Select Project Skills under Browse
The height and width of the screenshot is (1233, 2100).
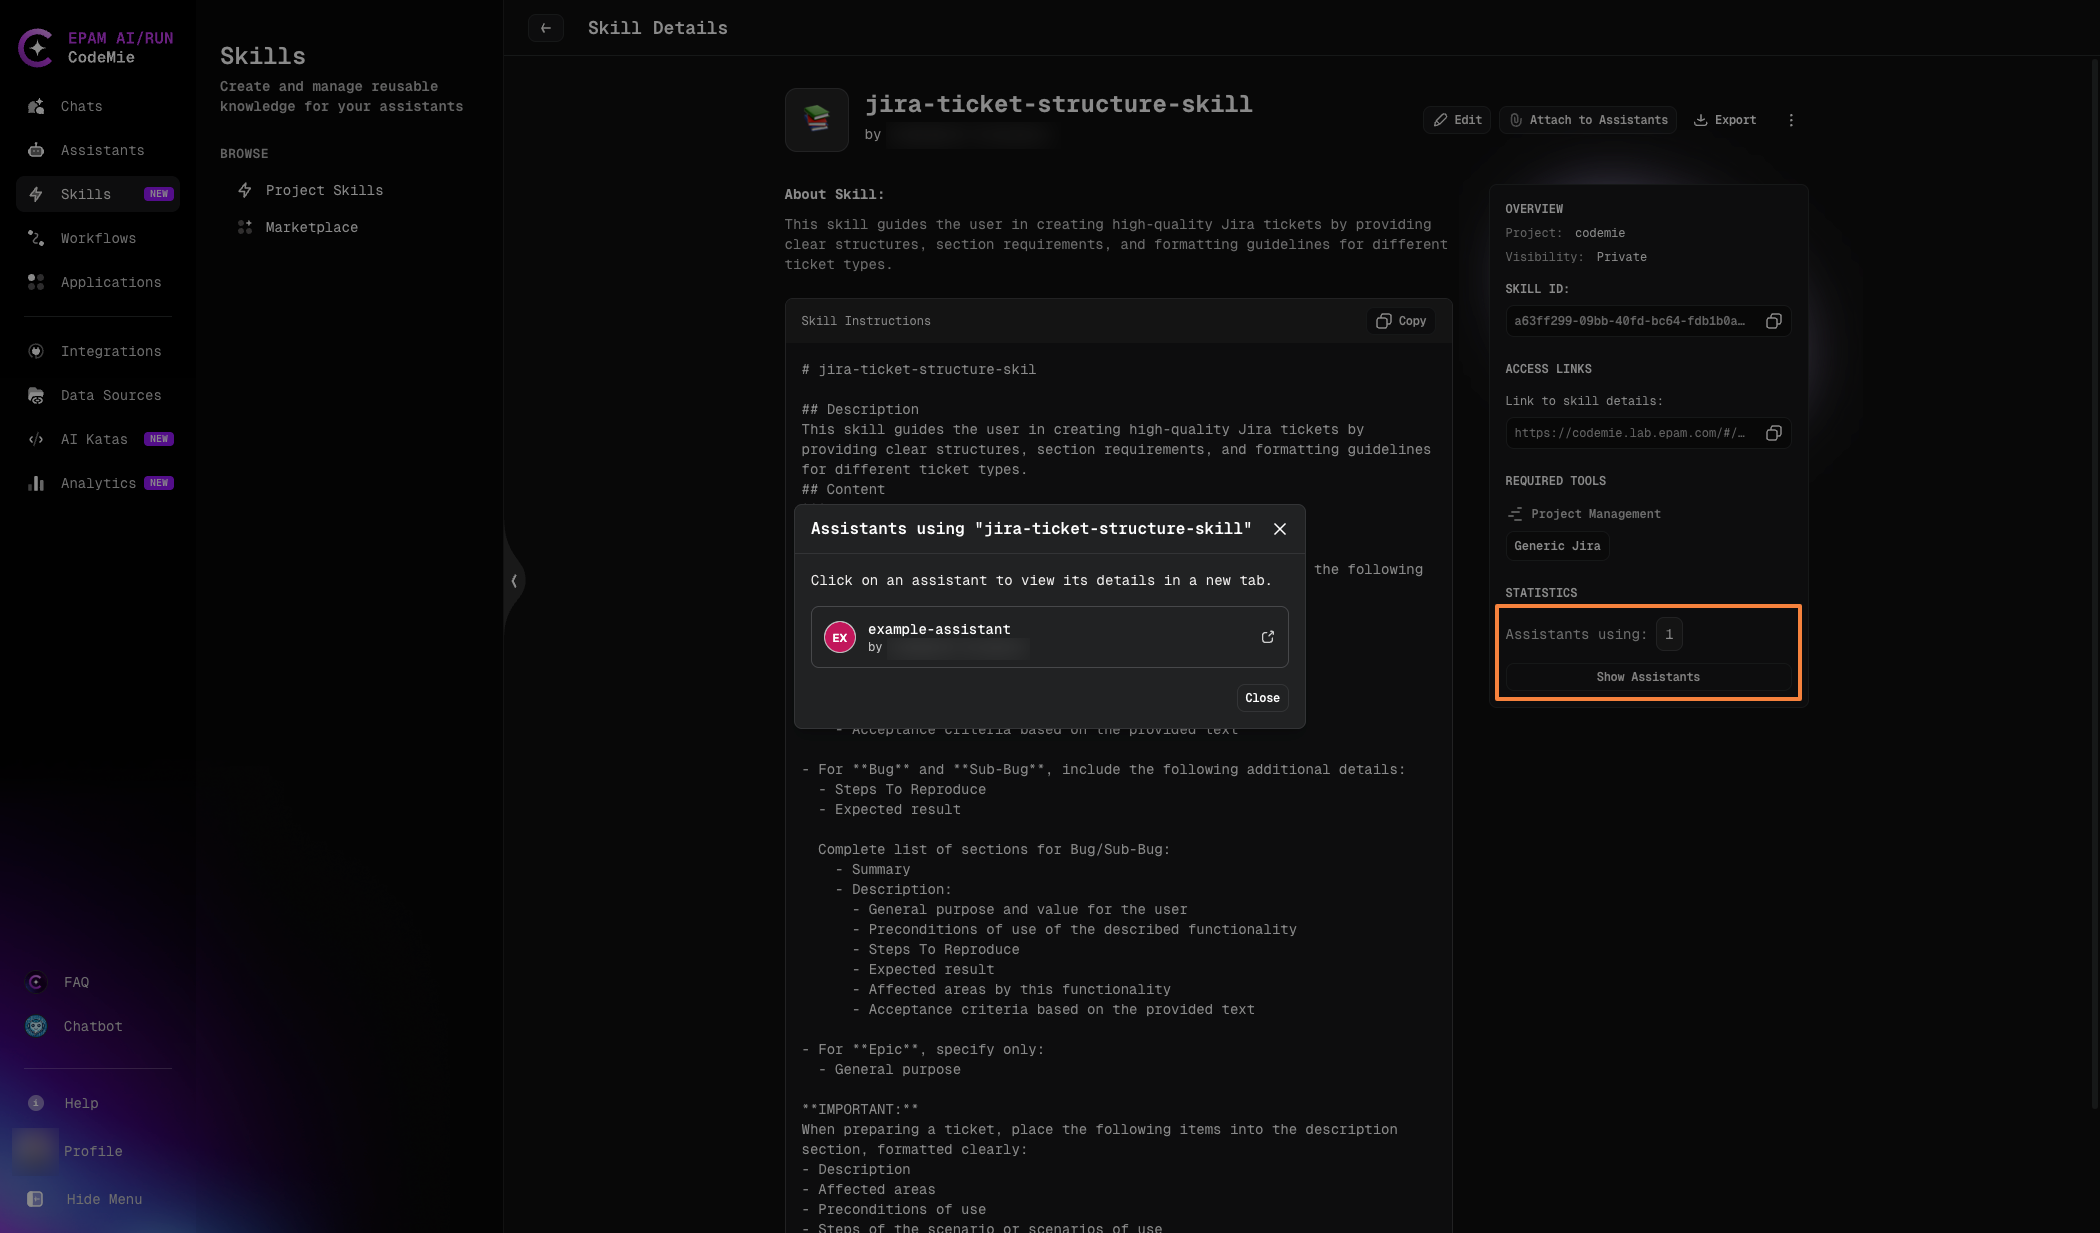[x=323, y=190]
